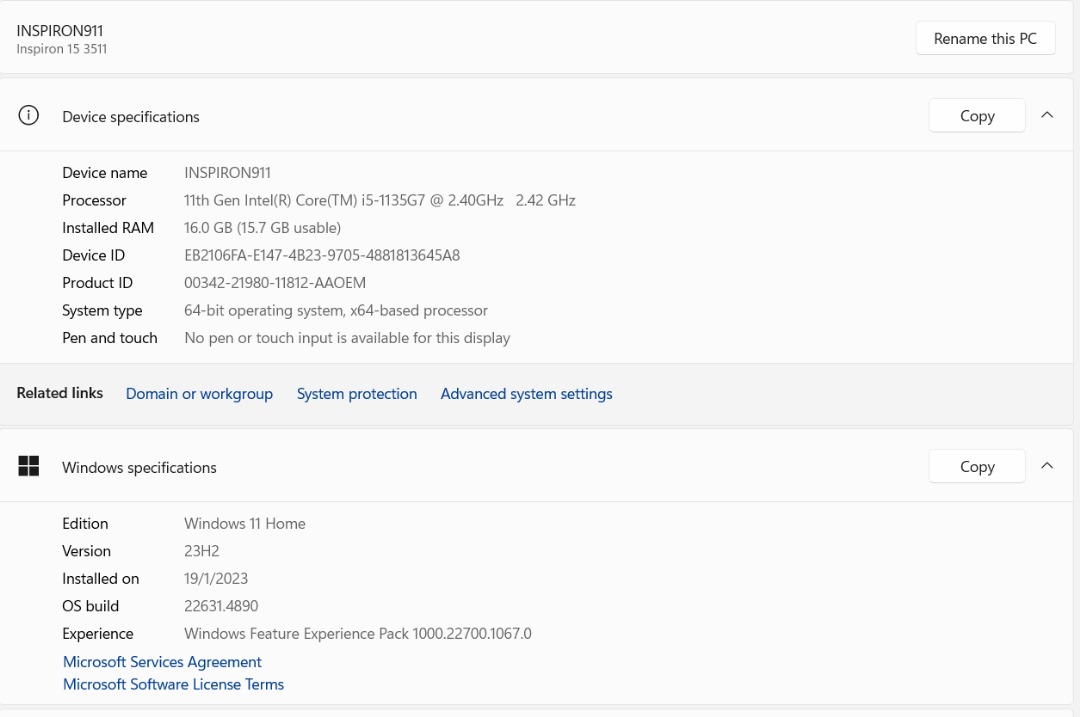Screen dimensions: 1080x717
Task: Click the Device ID value
Action: 322,255
